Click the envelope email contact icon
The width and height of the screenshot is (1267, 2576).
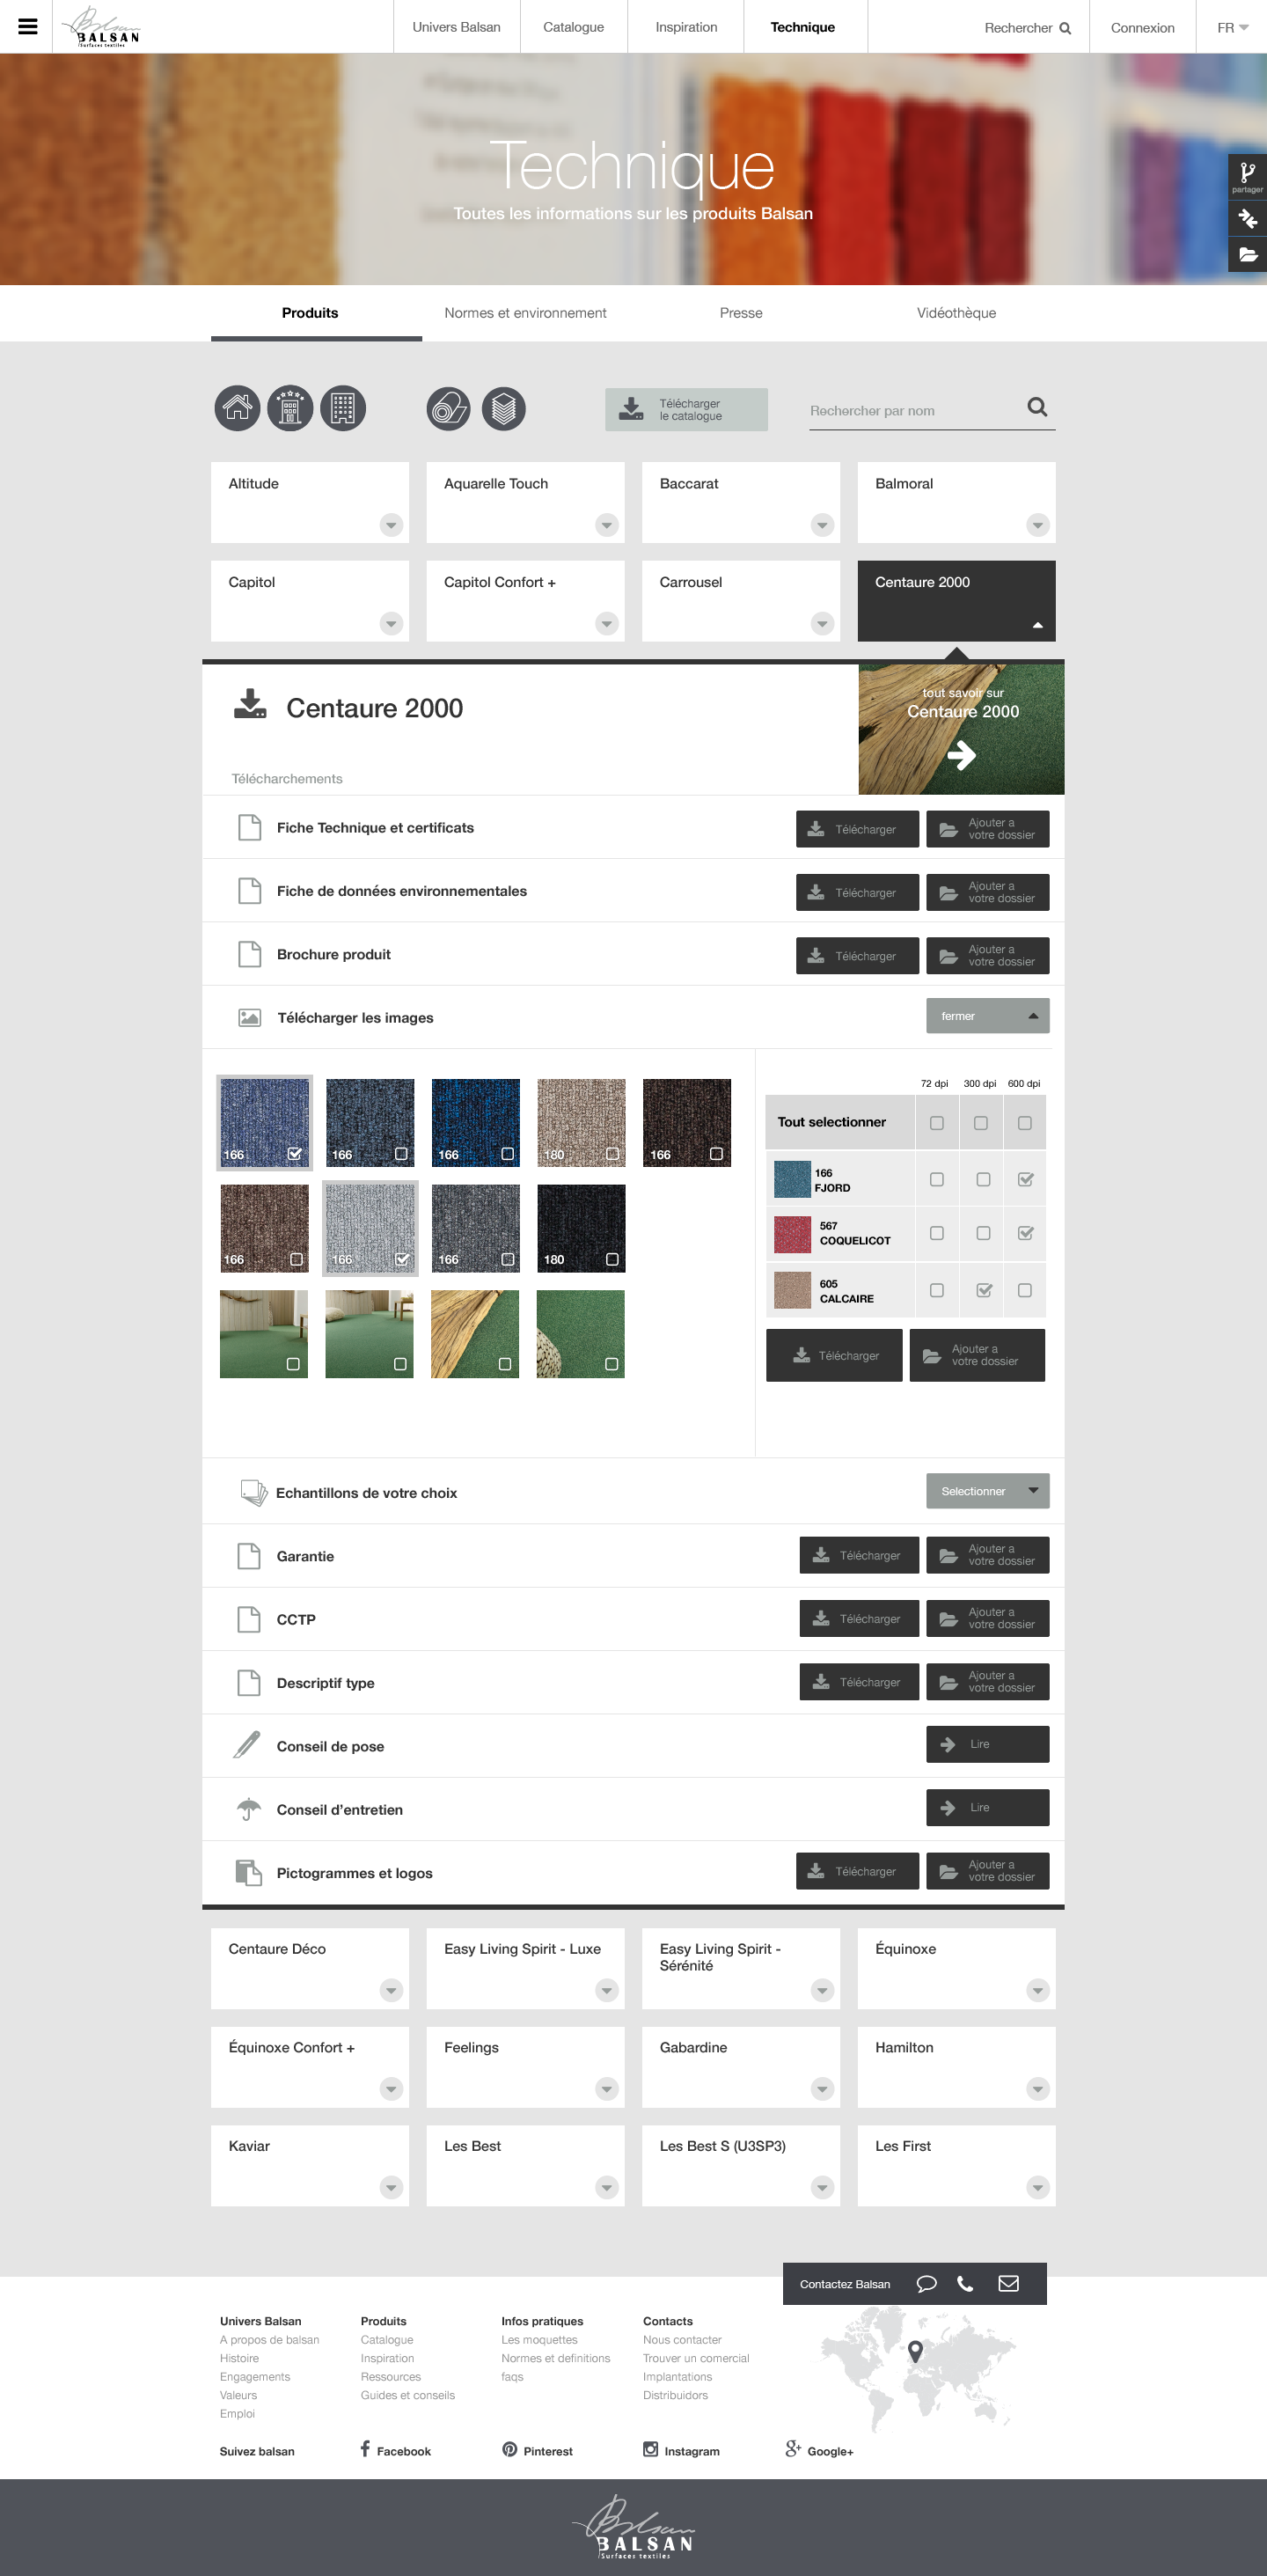(1008, 2283)
